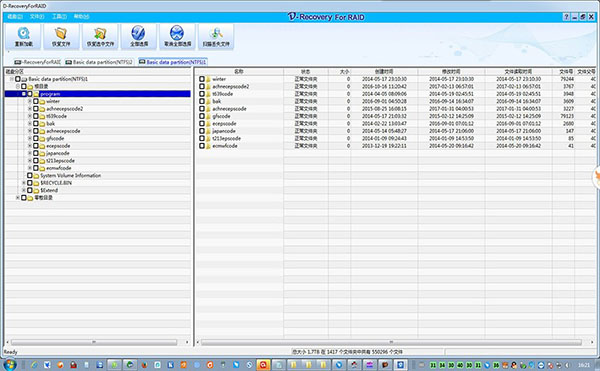The image size is (600, 371).
Task: Check the Basic data partition(NTFS)1 root checkbox
Action: pos(18,79)
